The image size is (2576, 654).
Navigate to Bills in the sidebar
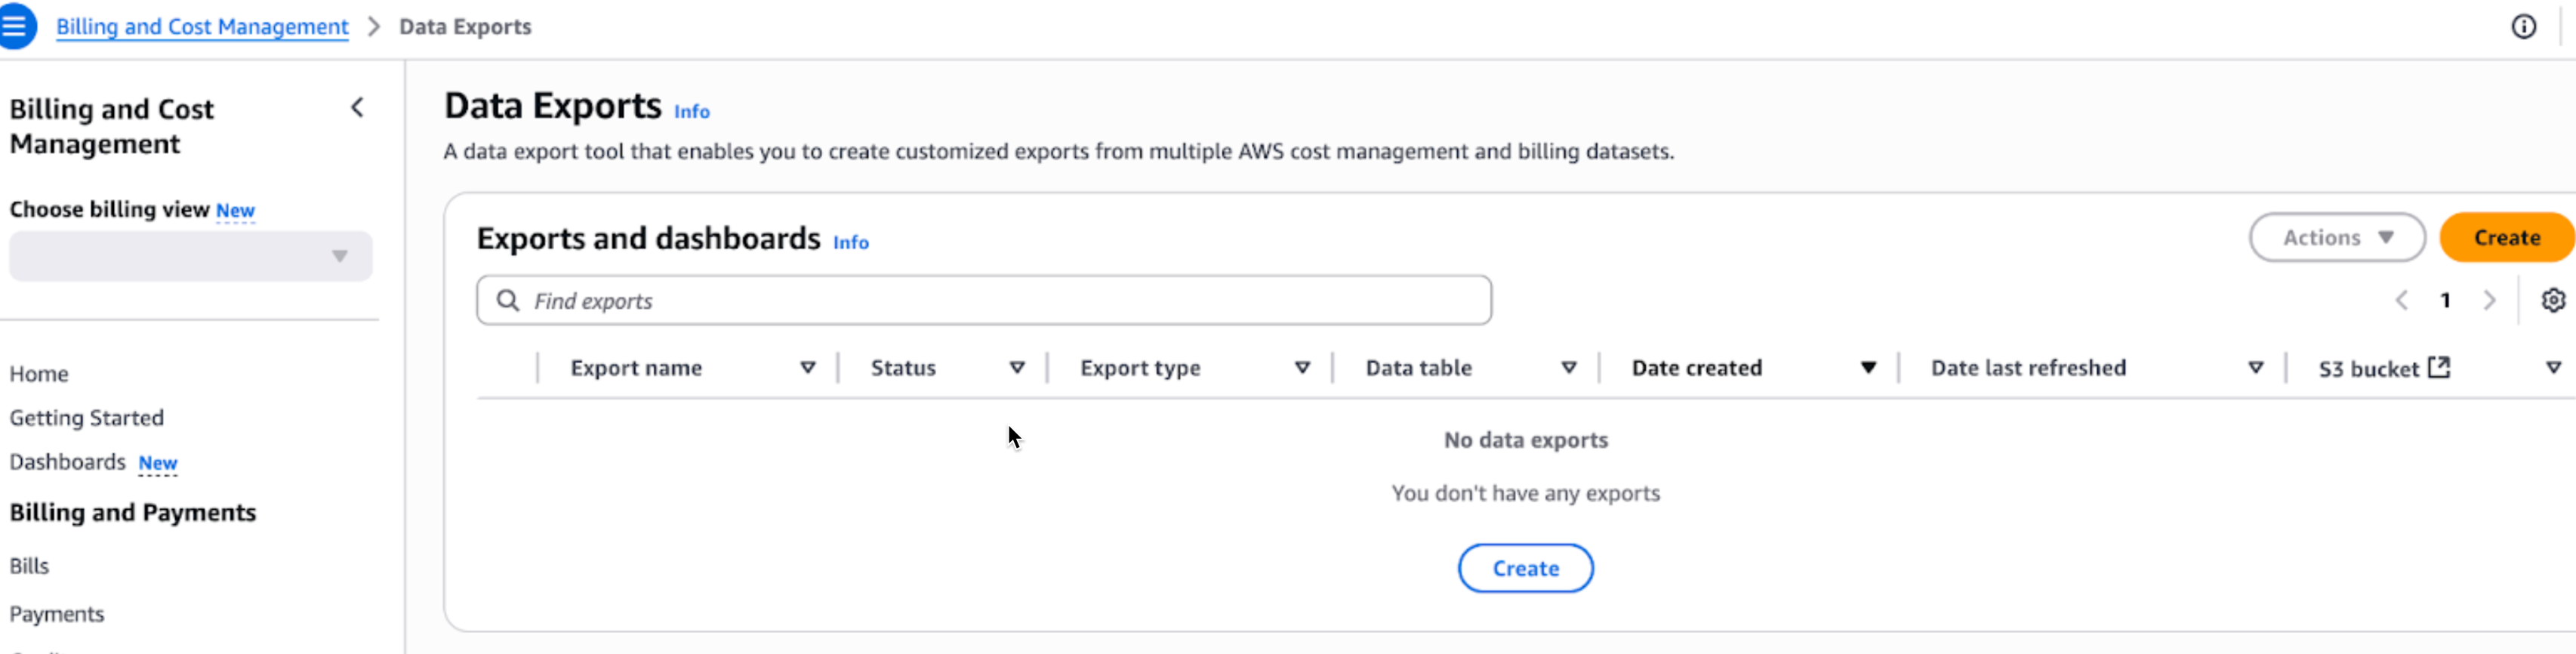point(29,566)
